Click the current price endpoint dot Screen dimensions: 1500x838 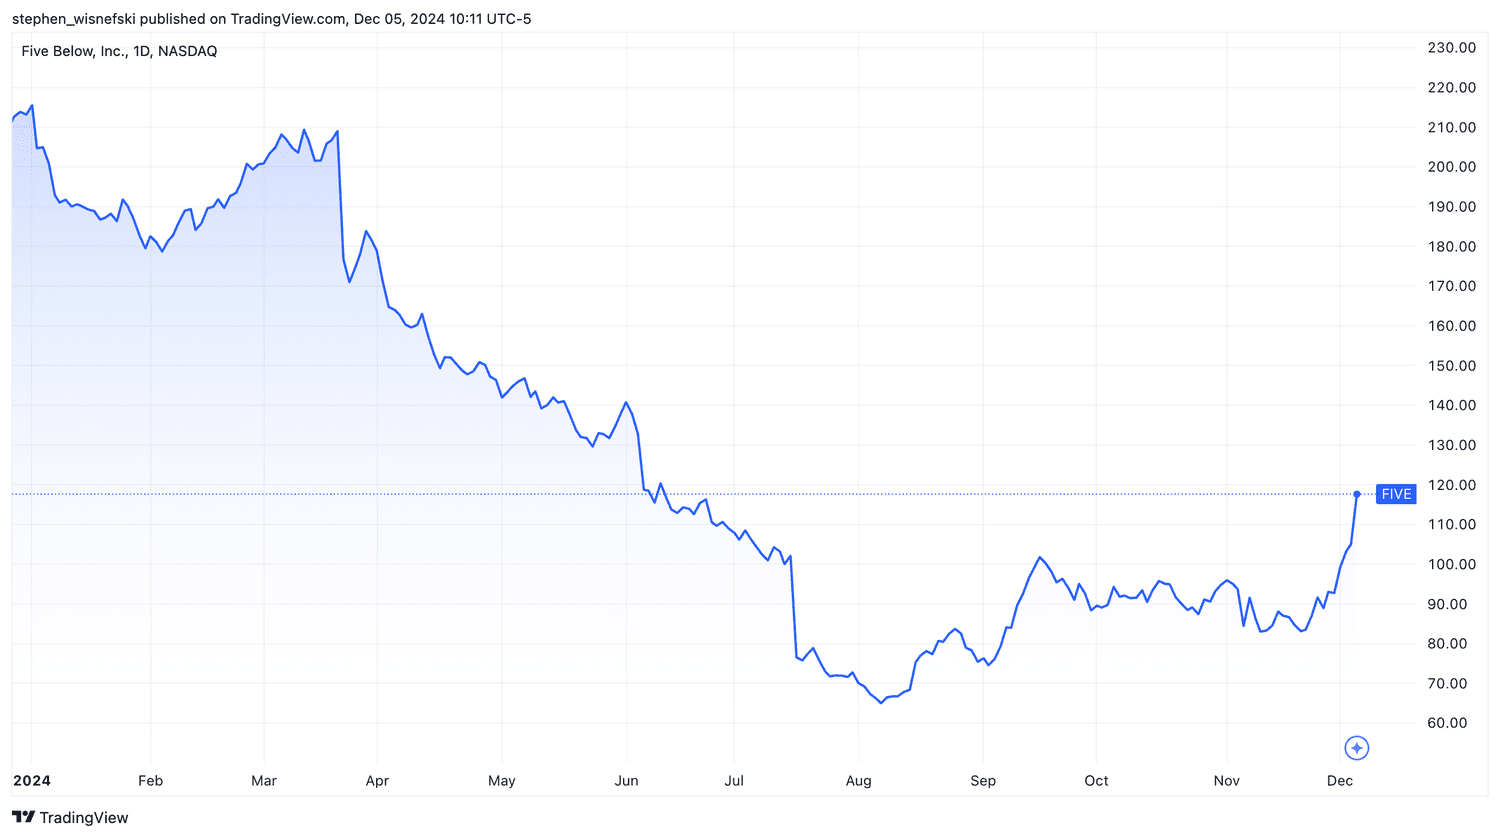[1357, 494]
